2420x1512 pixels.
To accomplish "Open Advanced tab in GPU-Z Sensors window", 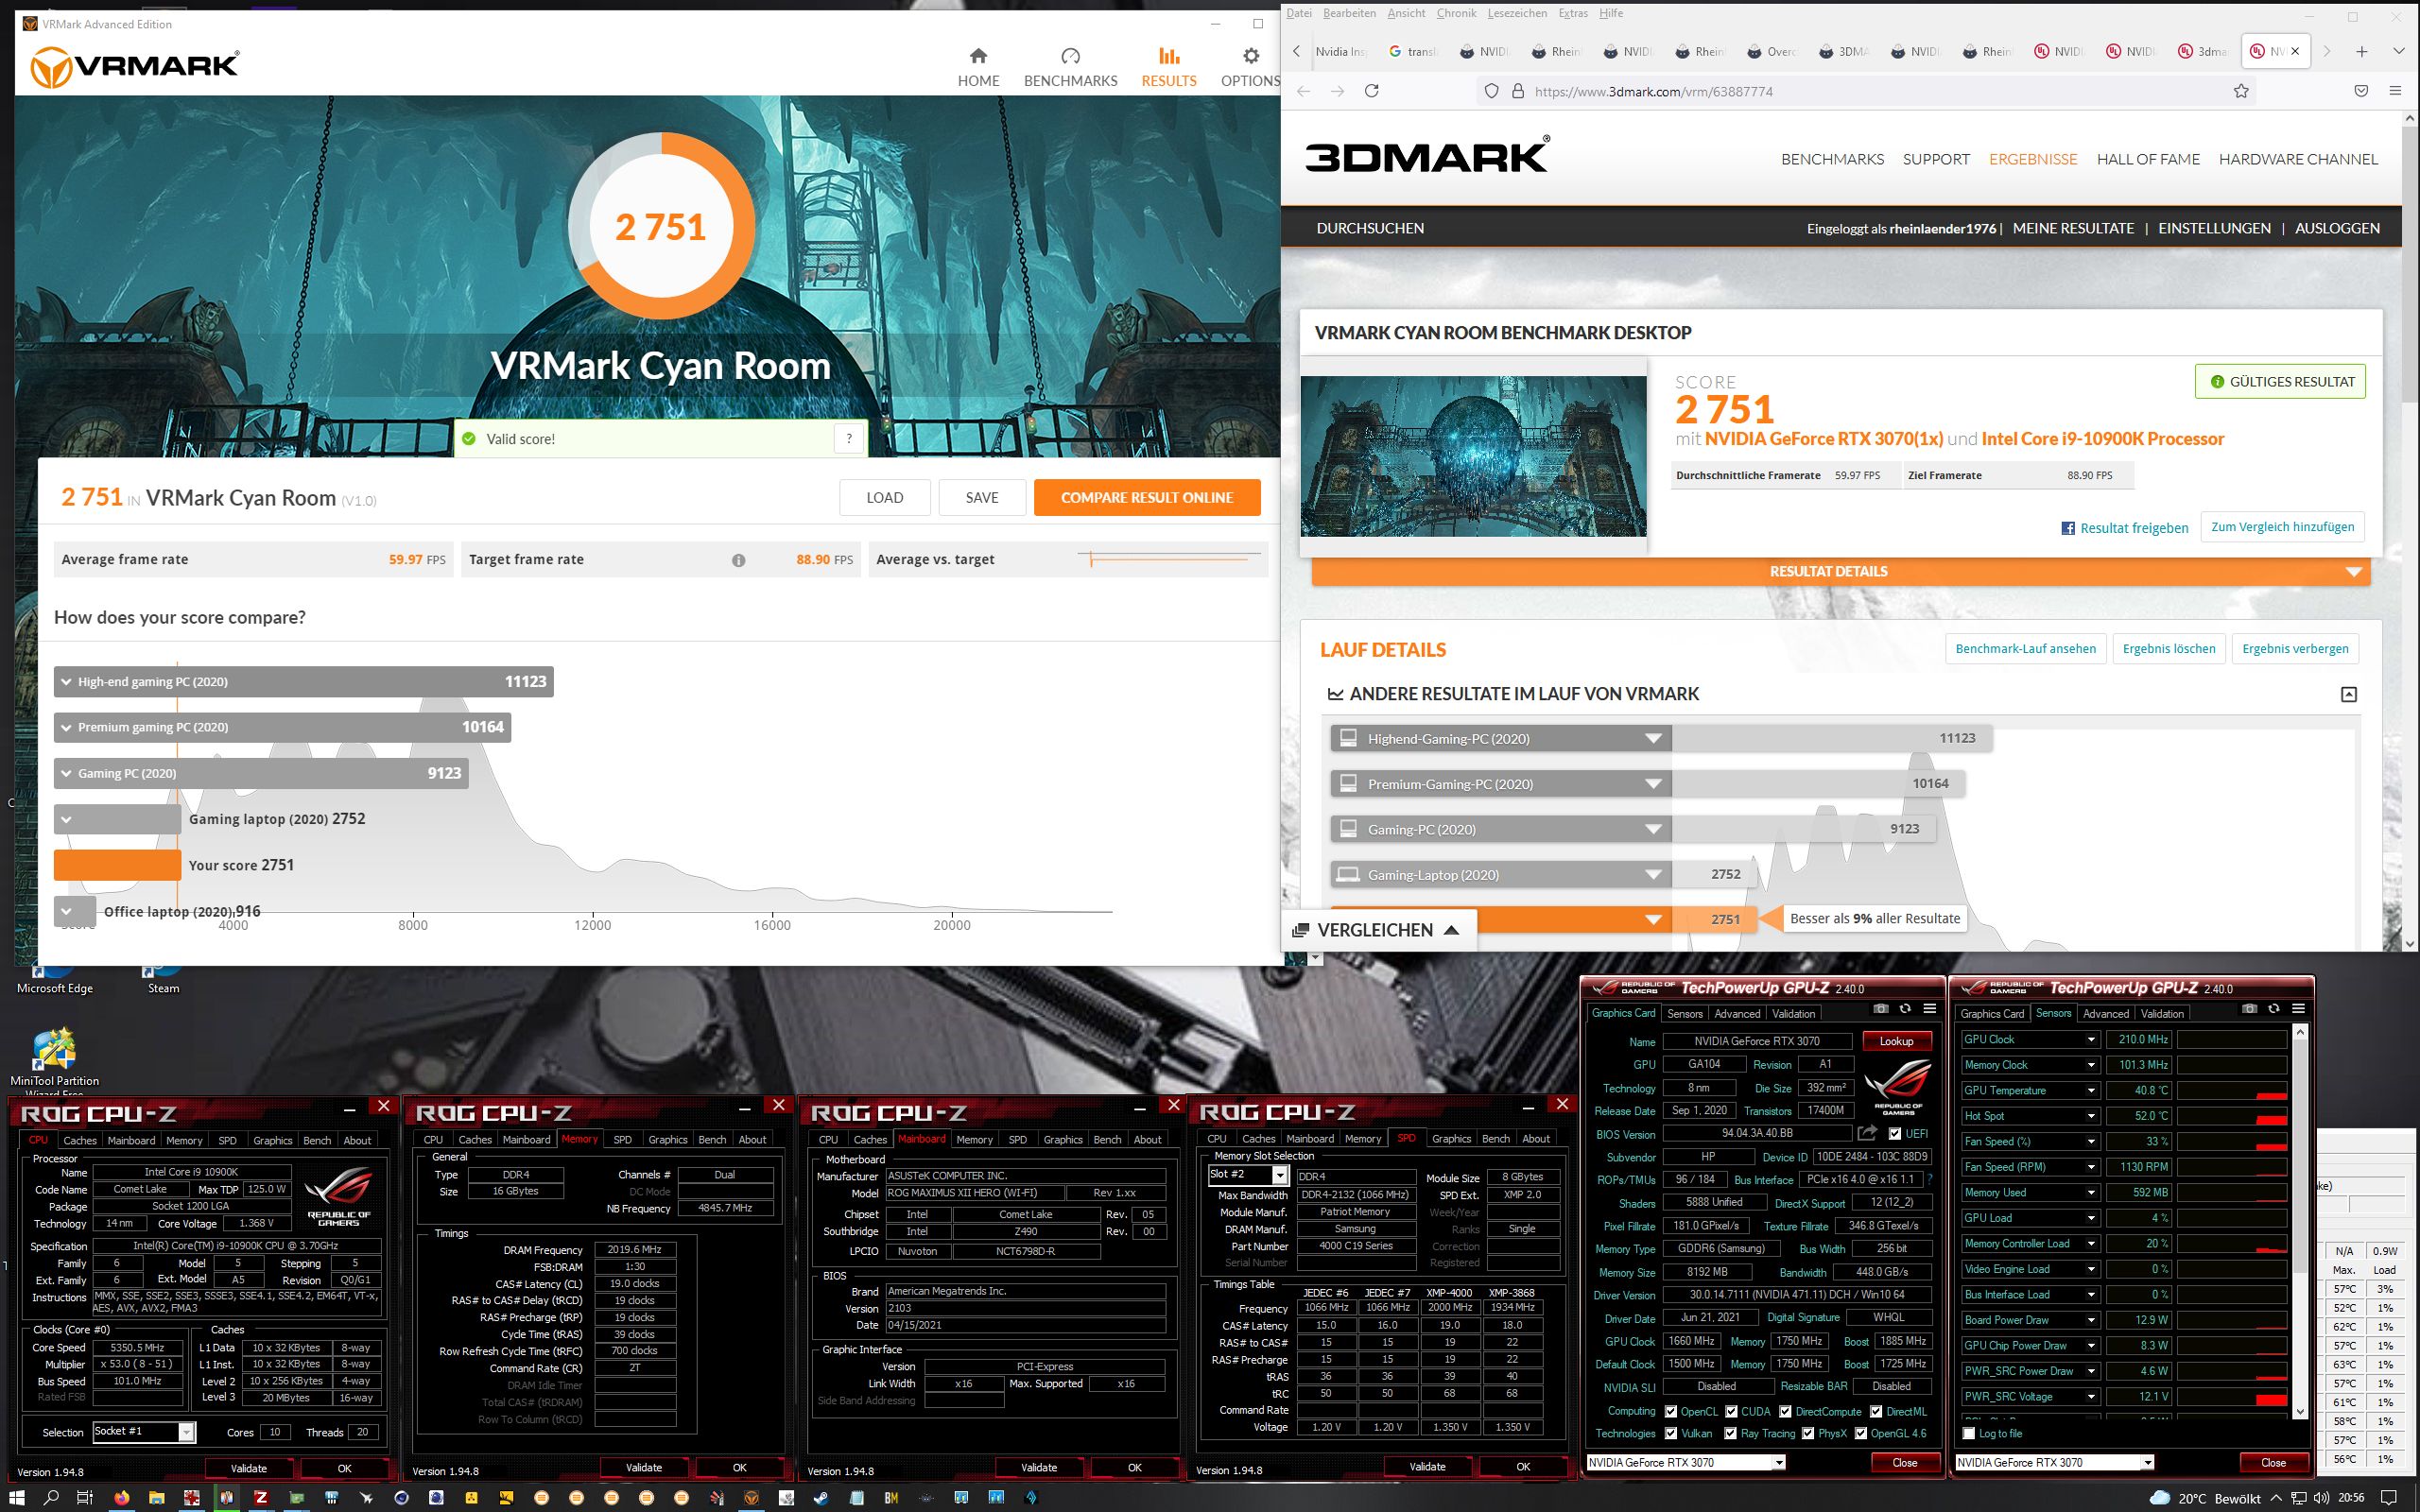I will (x=2105, y=1013).
